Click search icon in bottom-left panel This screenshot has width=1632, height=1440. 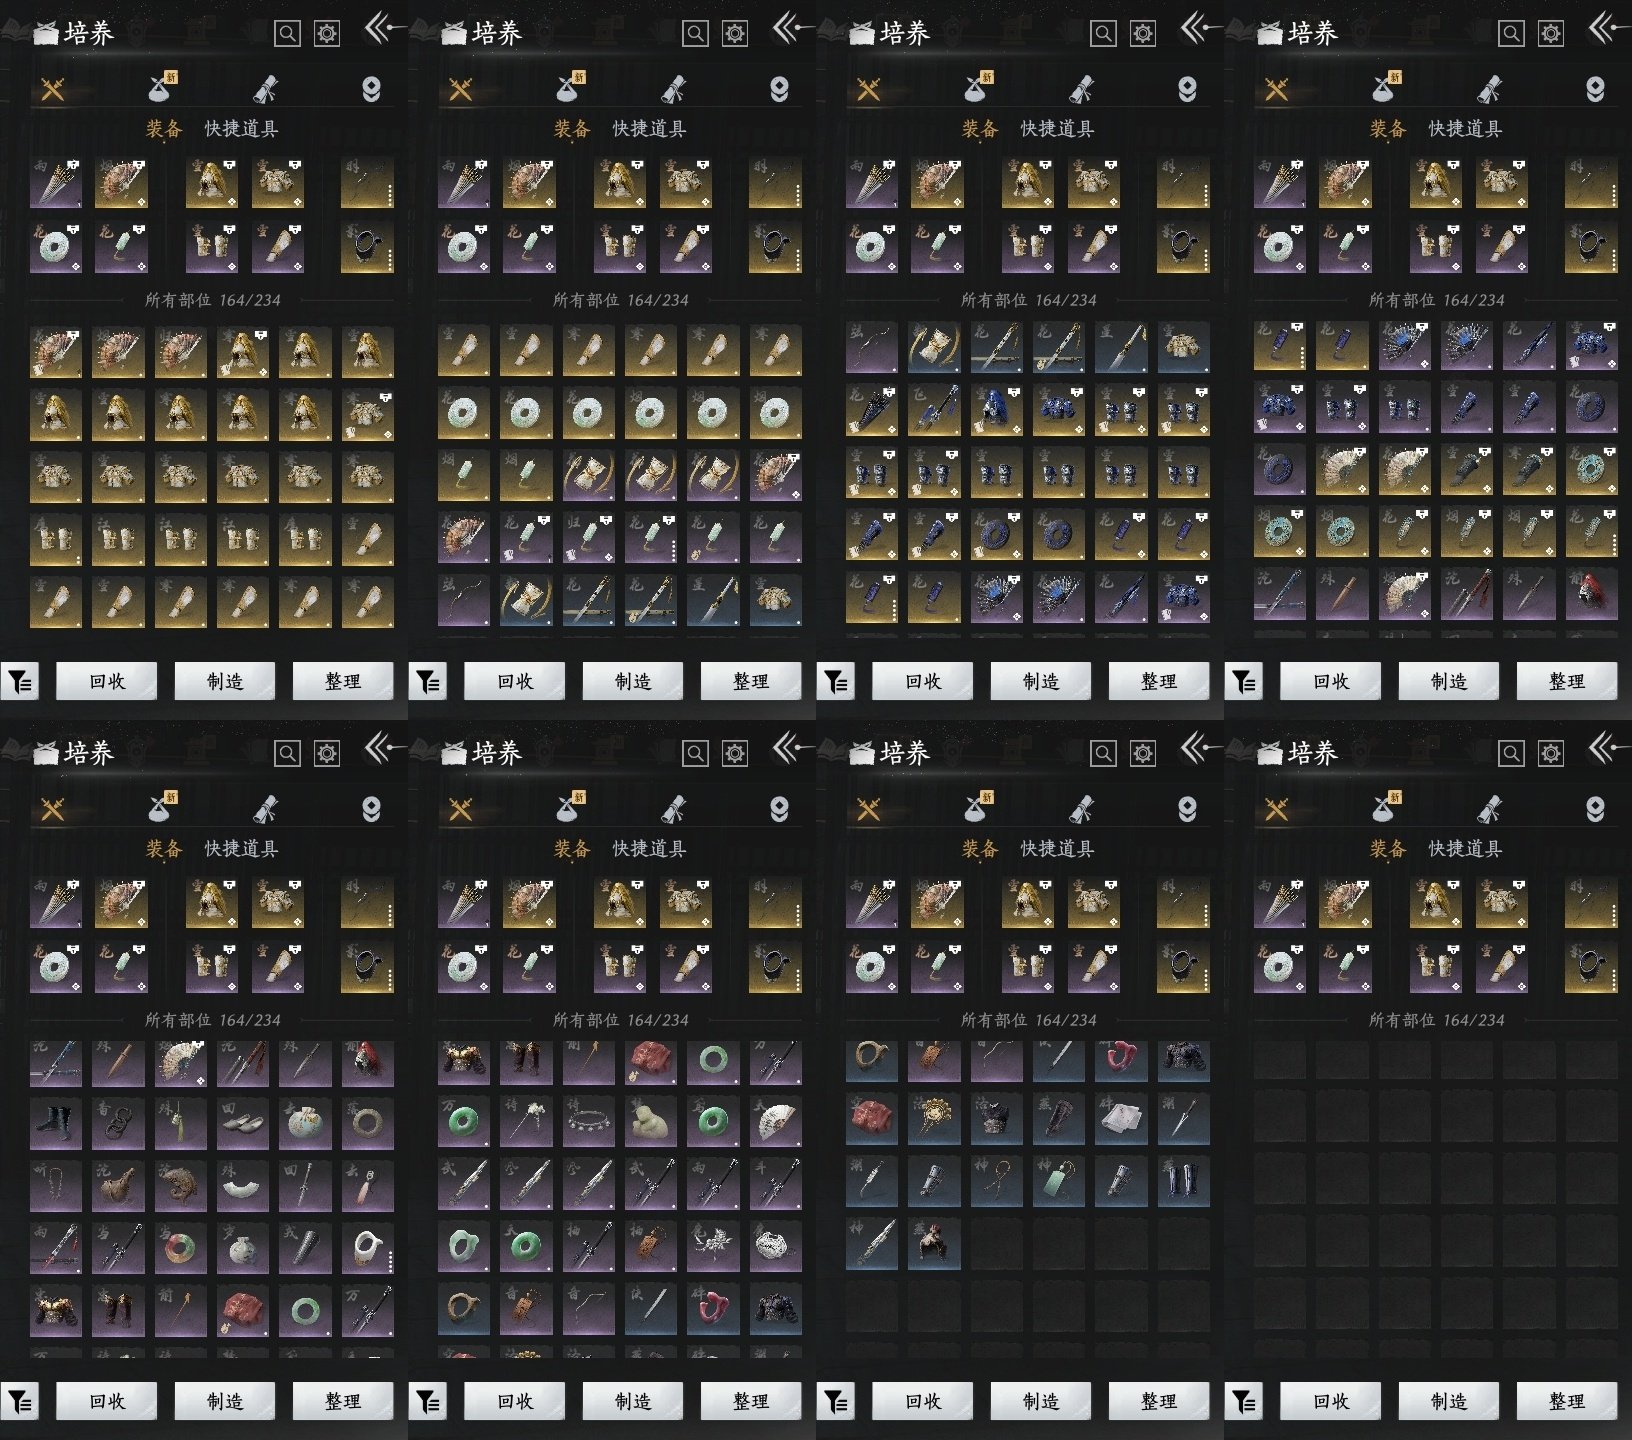pos(287,754)
